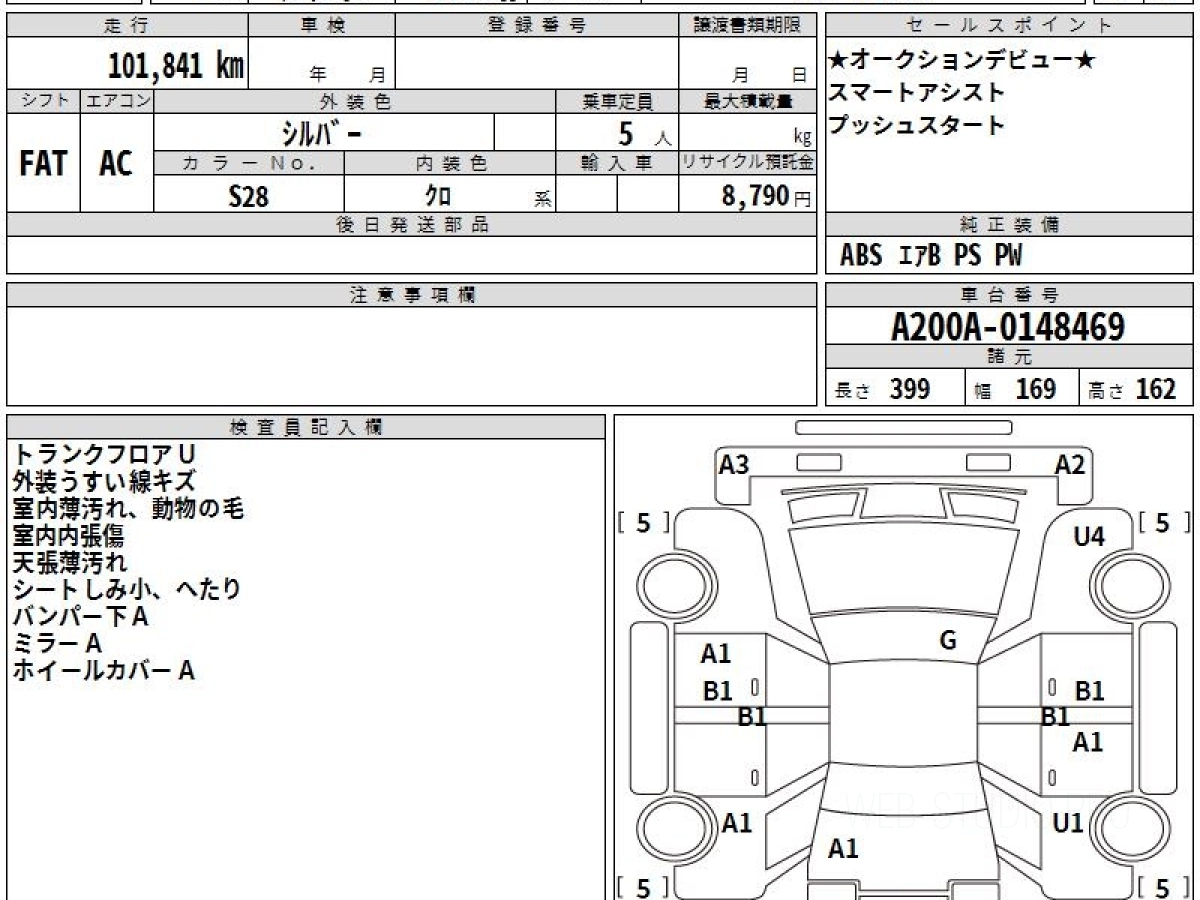This screenshot has width=1200, height=900.
Task: Select the シルバー exterior color value
Action: pos(322,133)
